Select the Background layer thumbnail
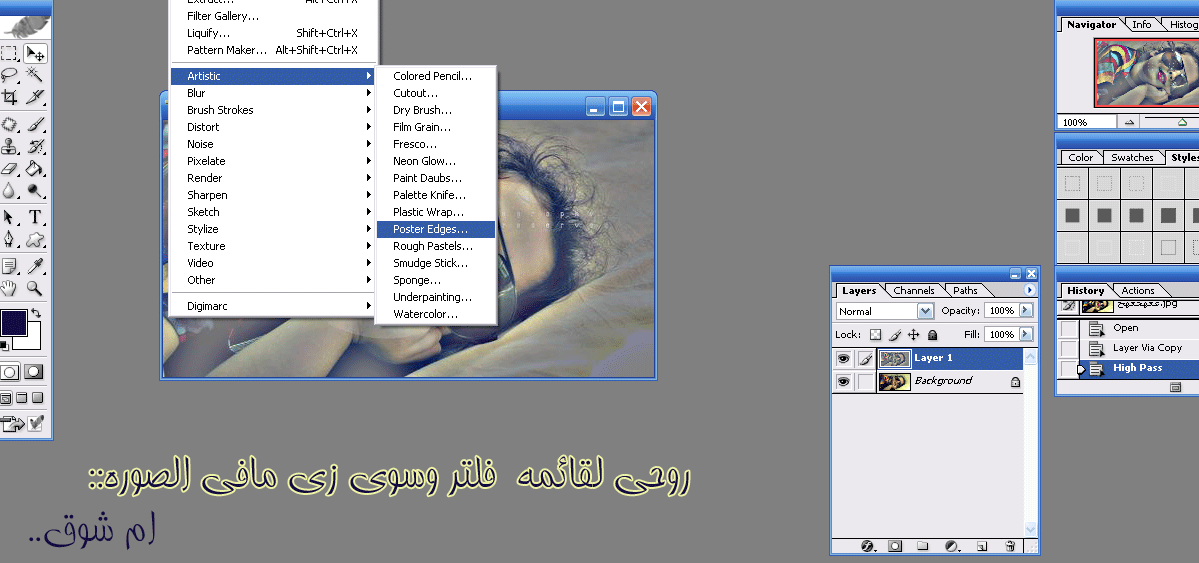The height and width of the screenshot is (563, 1199). (x=894, y=381)
